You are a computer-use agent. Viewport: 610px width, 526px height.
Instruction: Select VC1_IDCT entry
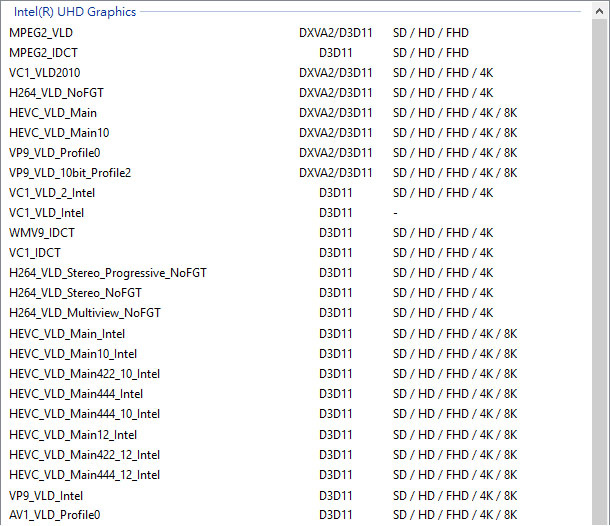pyautogui.click(x=35, y=253)
